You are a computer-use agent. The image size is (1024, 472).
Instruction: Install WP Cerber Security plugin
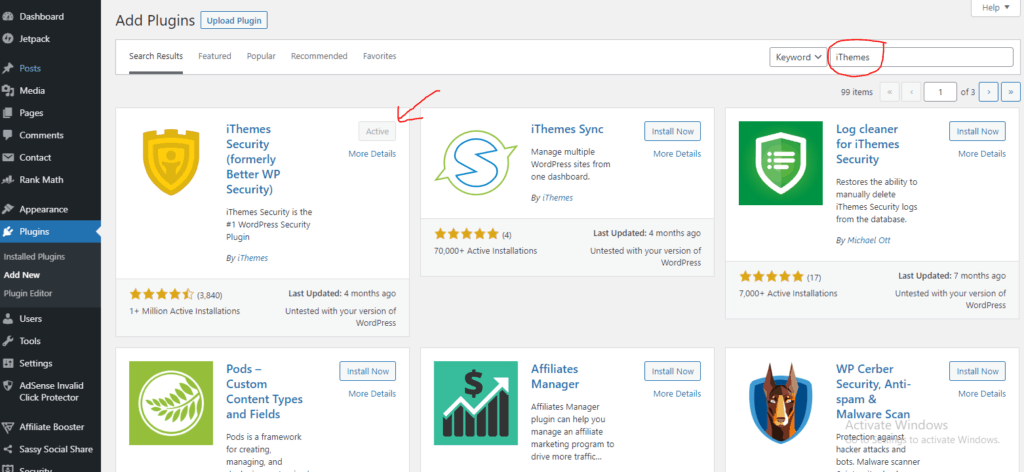(x=978, y=371)
